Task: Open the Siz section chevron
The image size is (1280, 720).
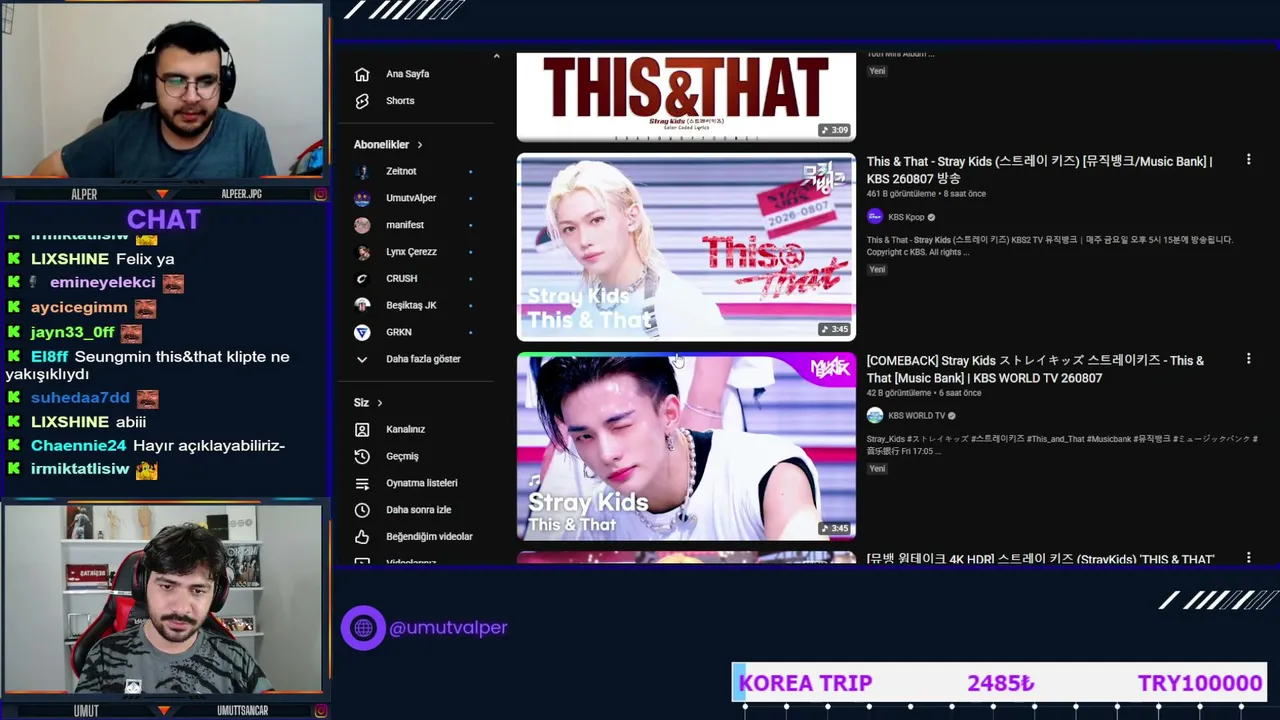Action: tap(379, 403)
